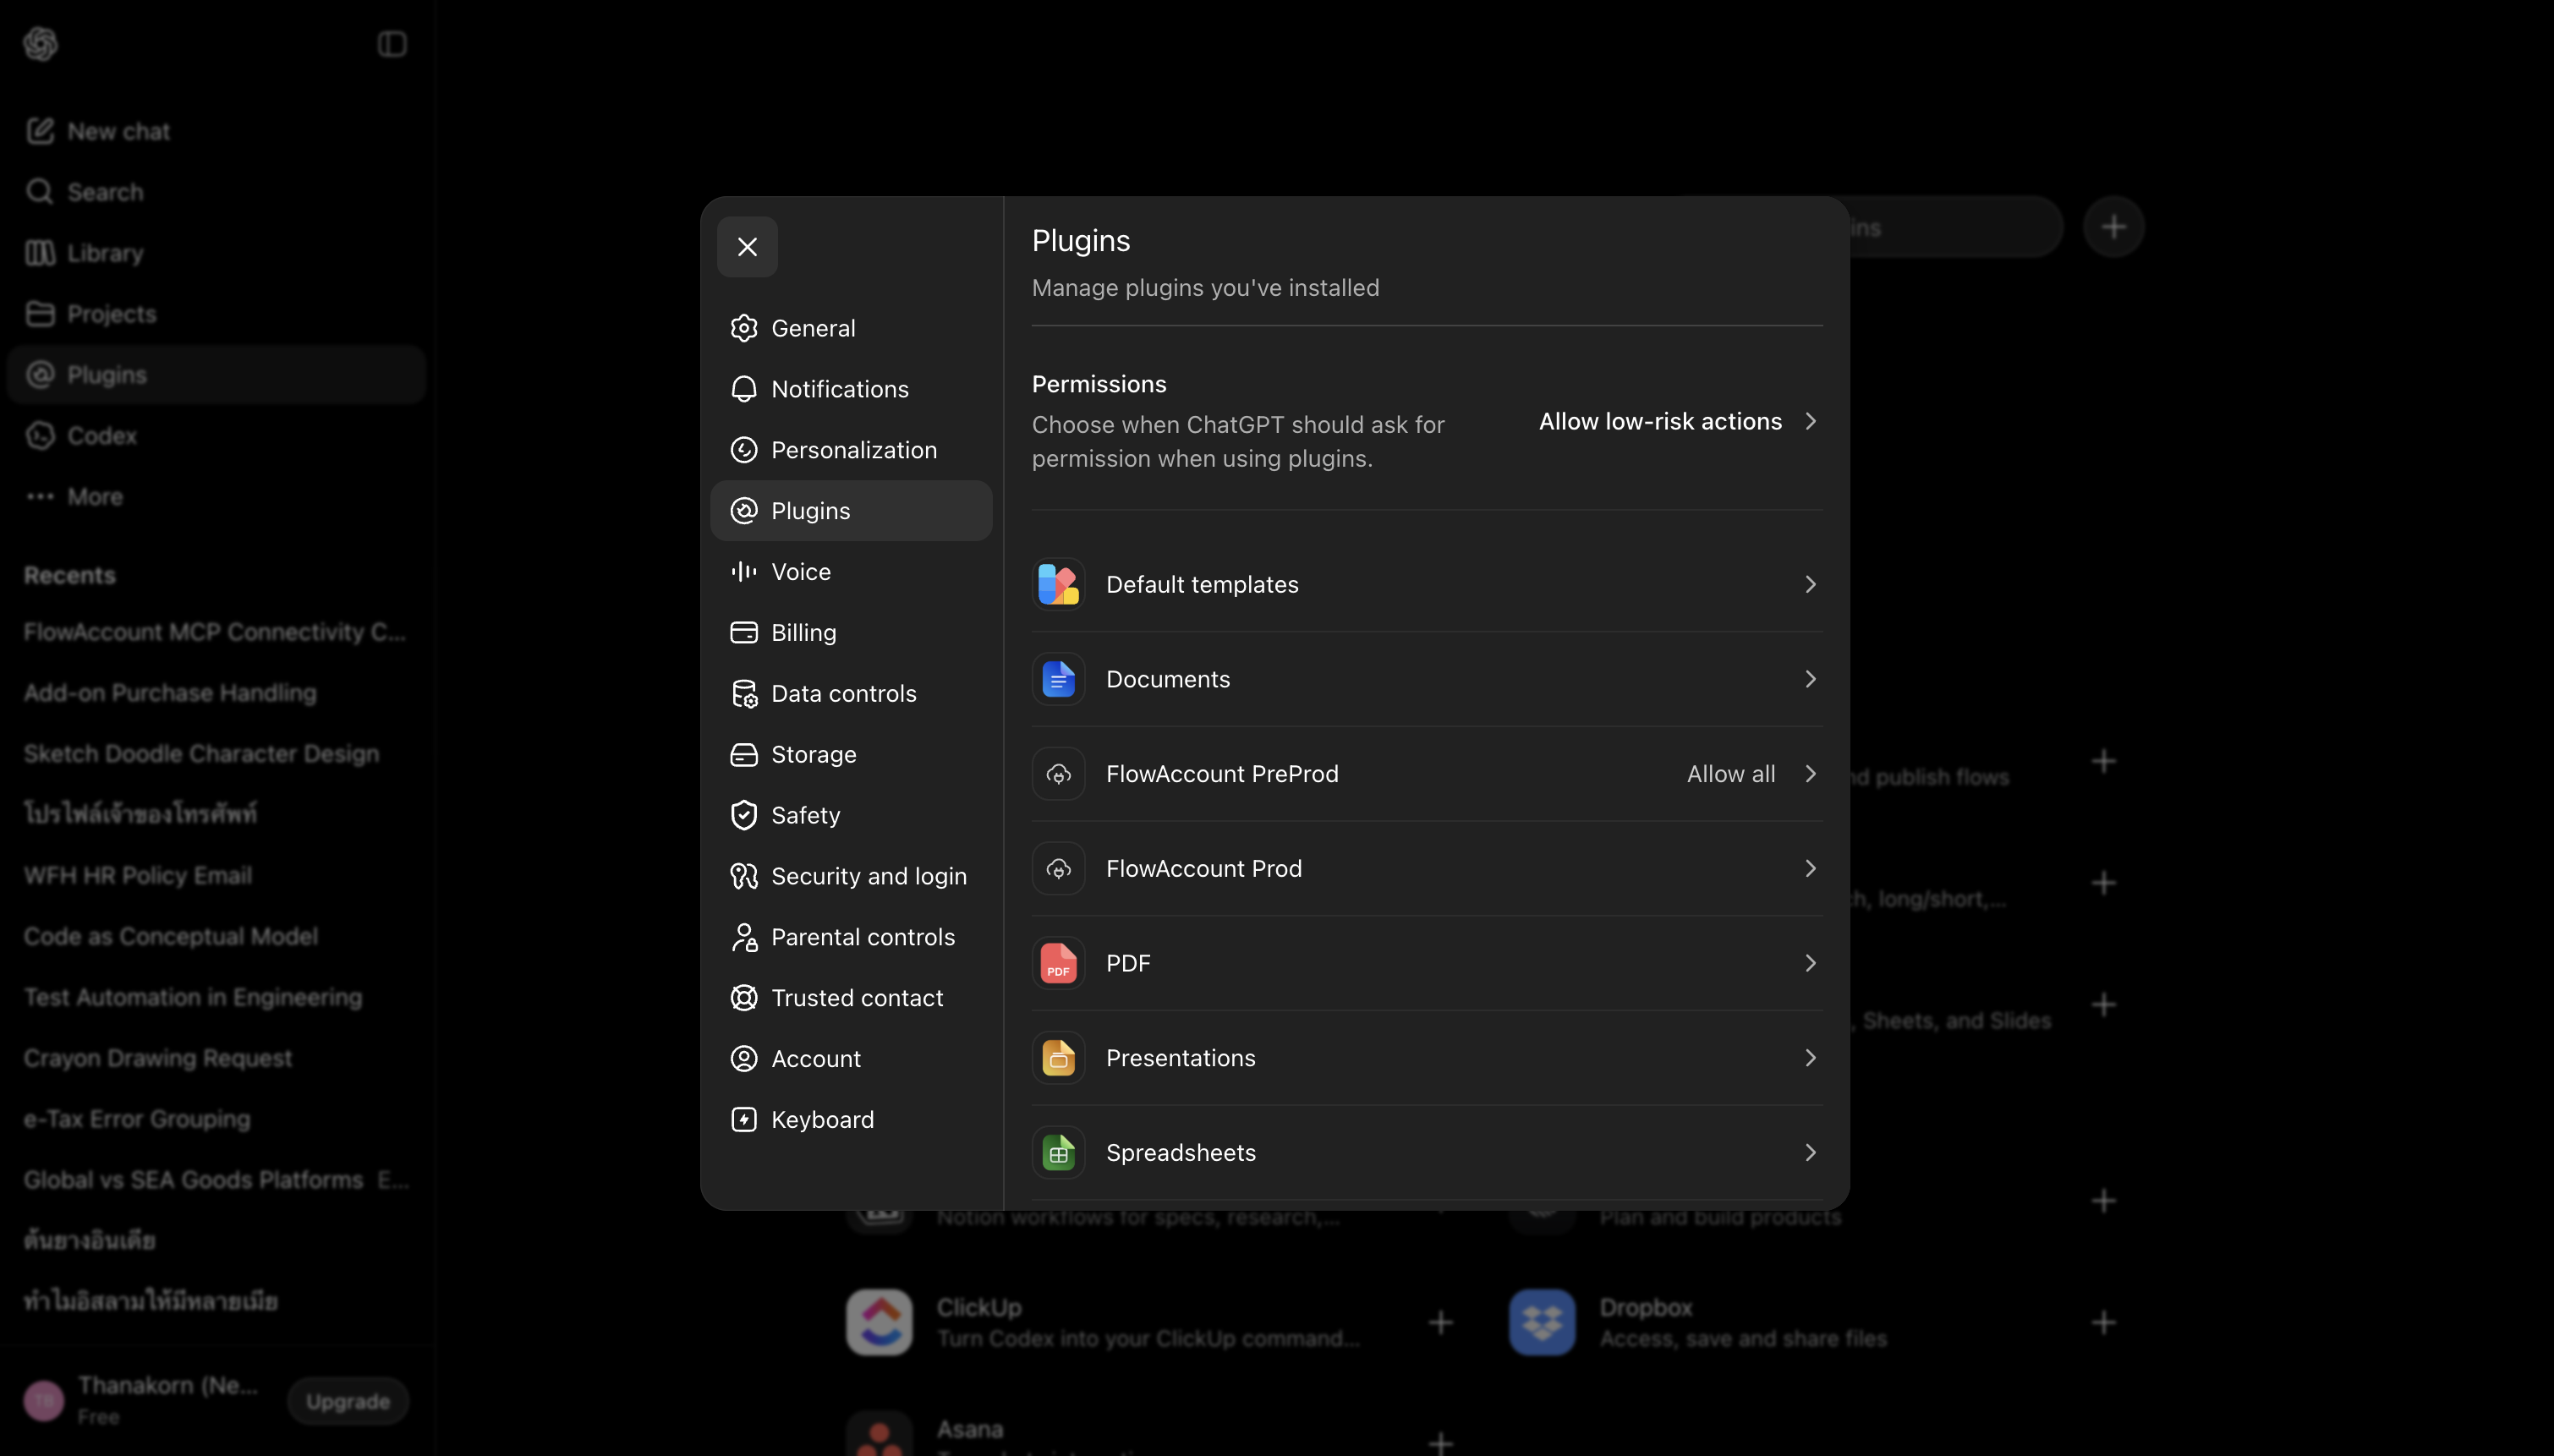The width and height of the screenshot is (2554, 1456).
Task: Open Test Automation in Engineering chat
Action: point(216,998)
